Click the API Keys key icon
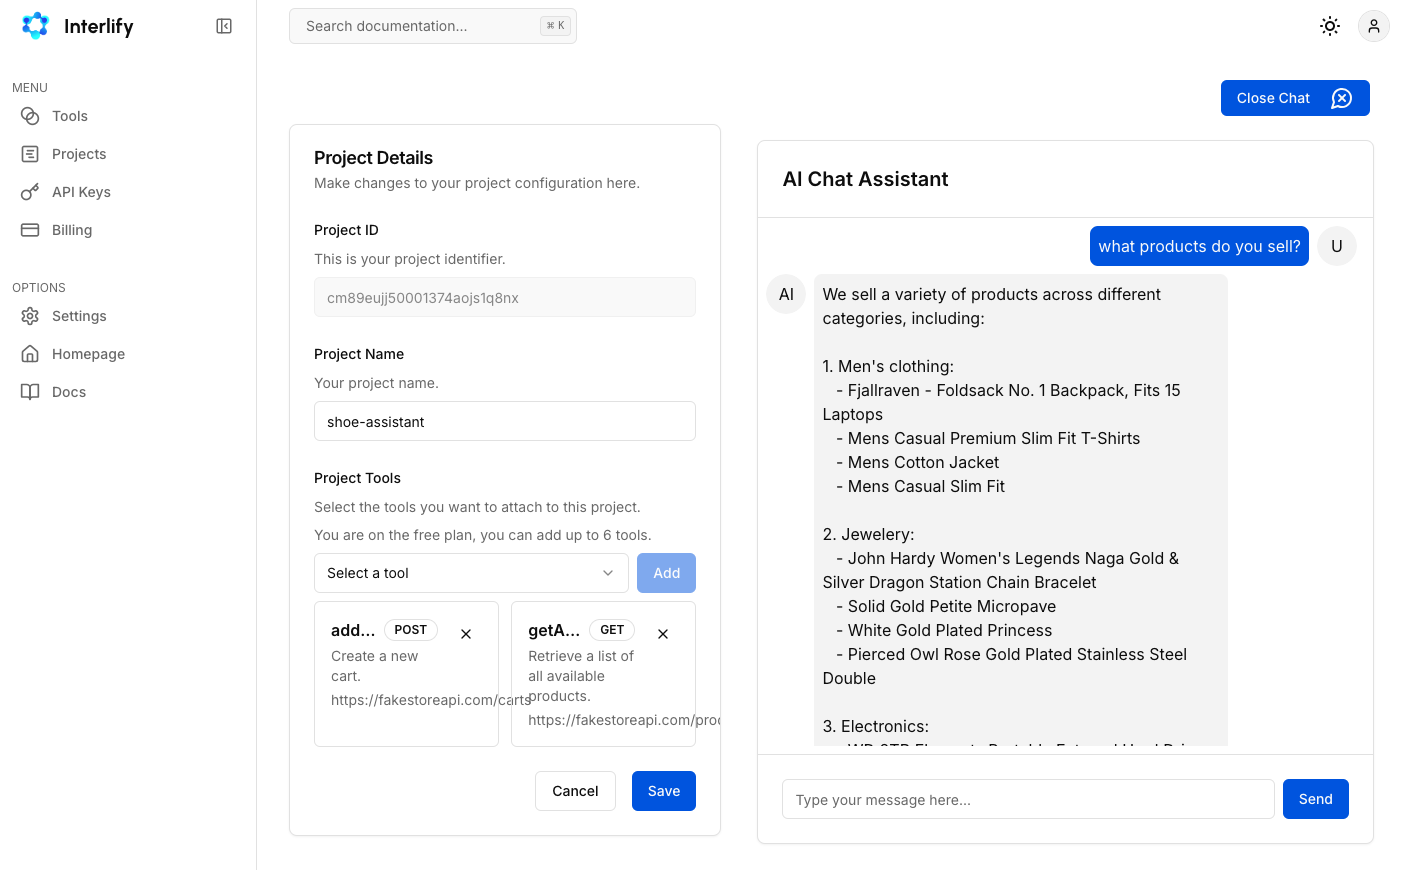1422x870 pixels. [x=30, y=192]
